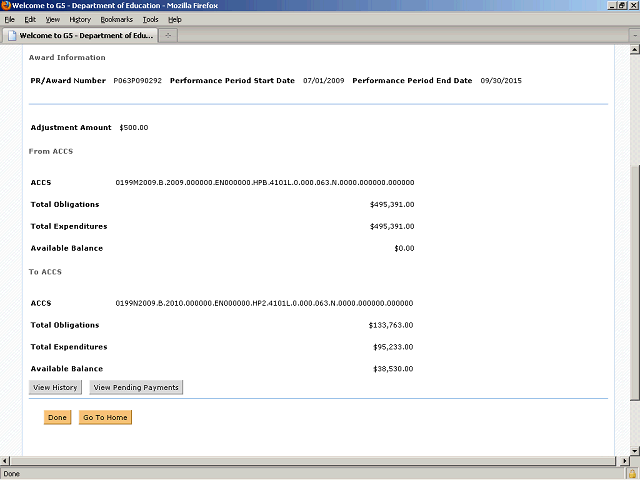Open the tab list dropdown arrow
Screen dimensions: 640x480
[635, 36]
